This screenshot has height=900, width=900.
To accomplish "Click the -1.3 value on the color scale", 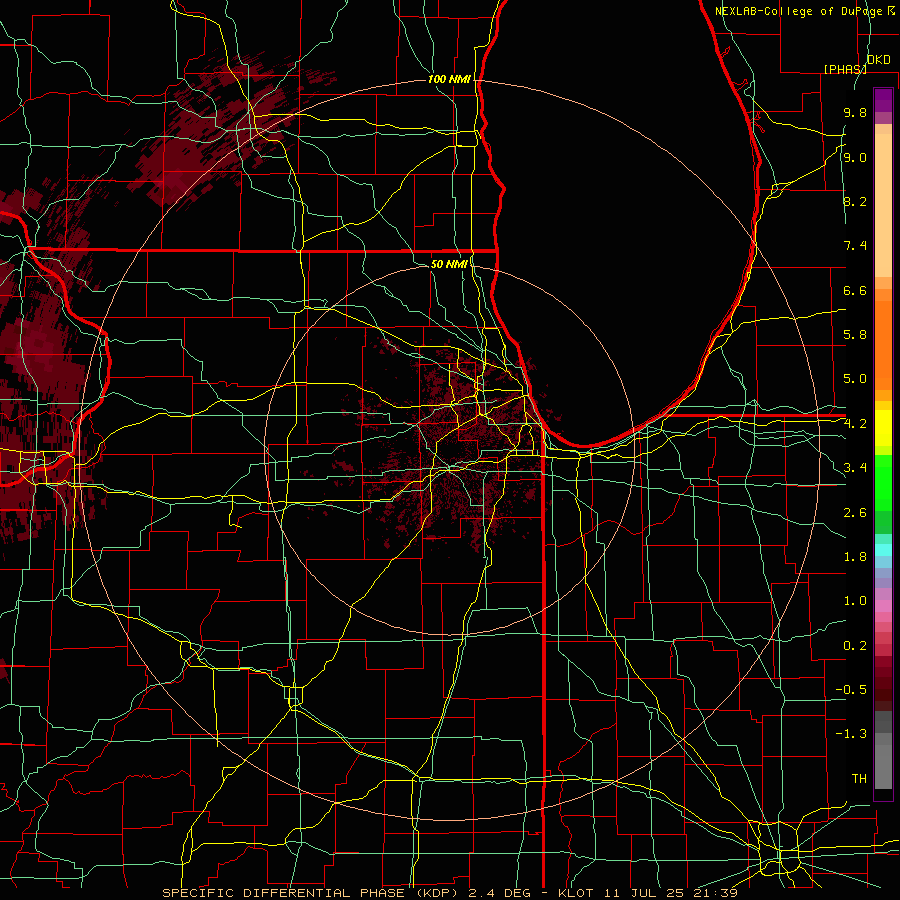I will click(x=851, y=734).
